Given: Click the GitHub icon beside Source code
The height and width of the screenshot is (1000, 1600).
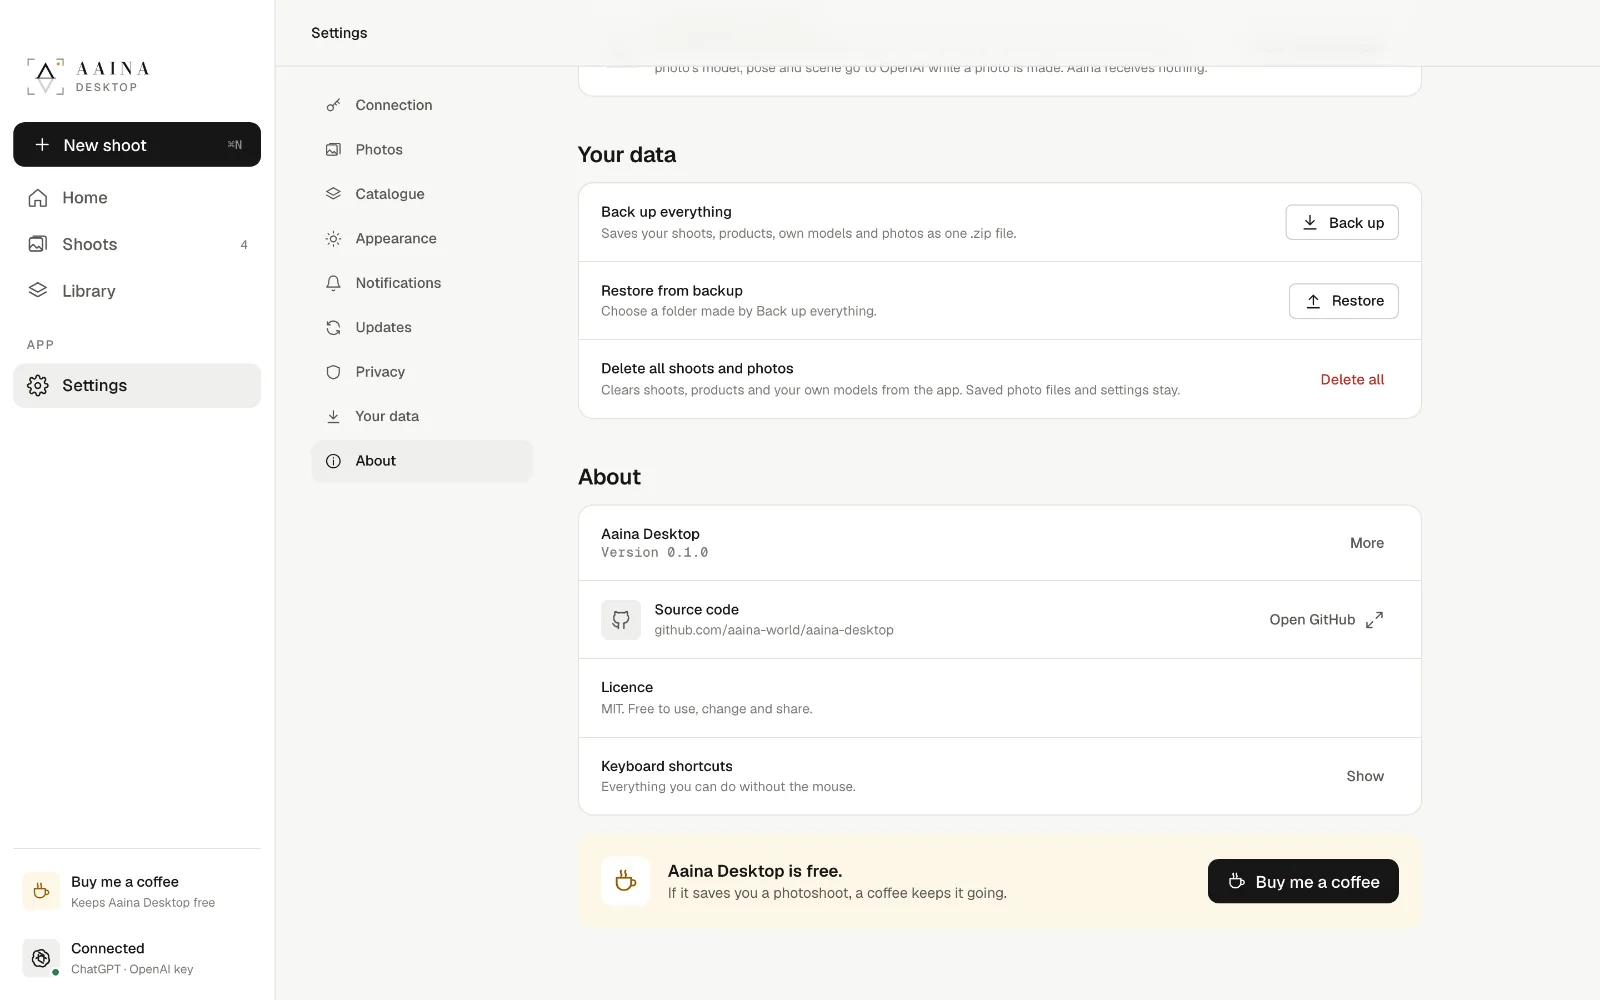Looking at the screenshot, I should pos(621,620).
